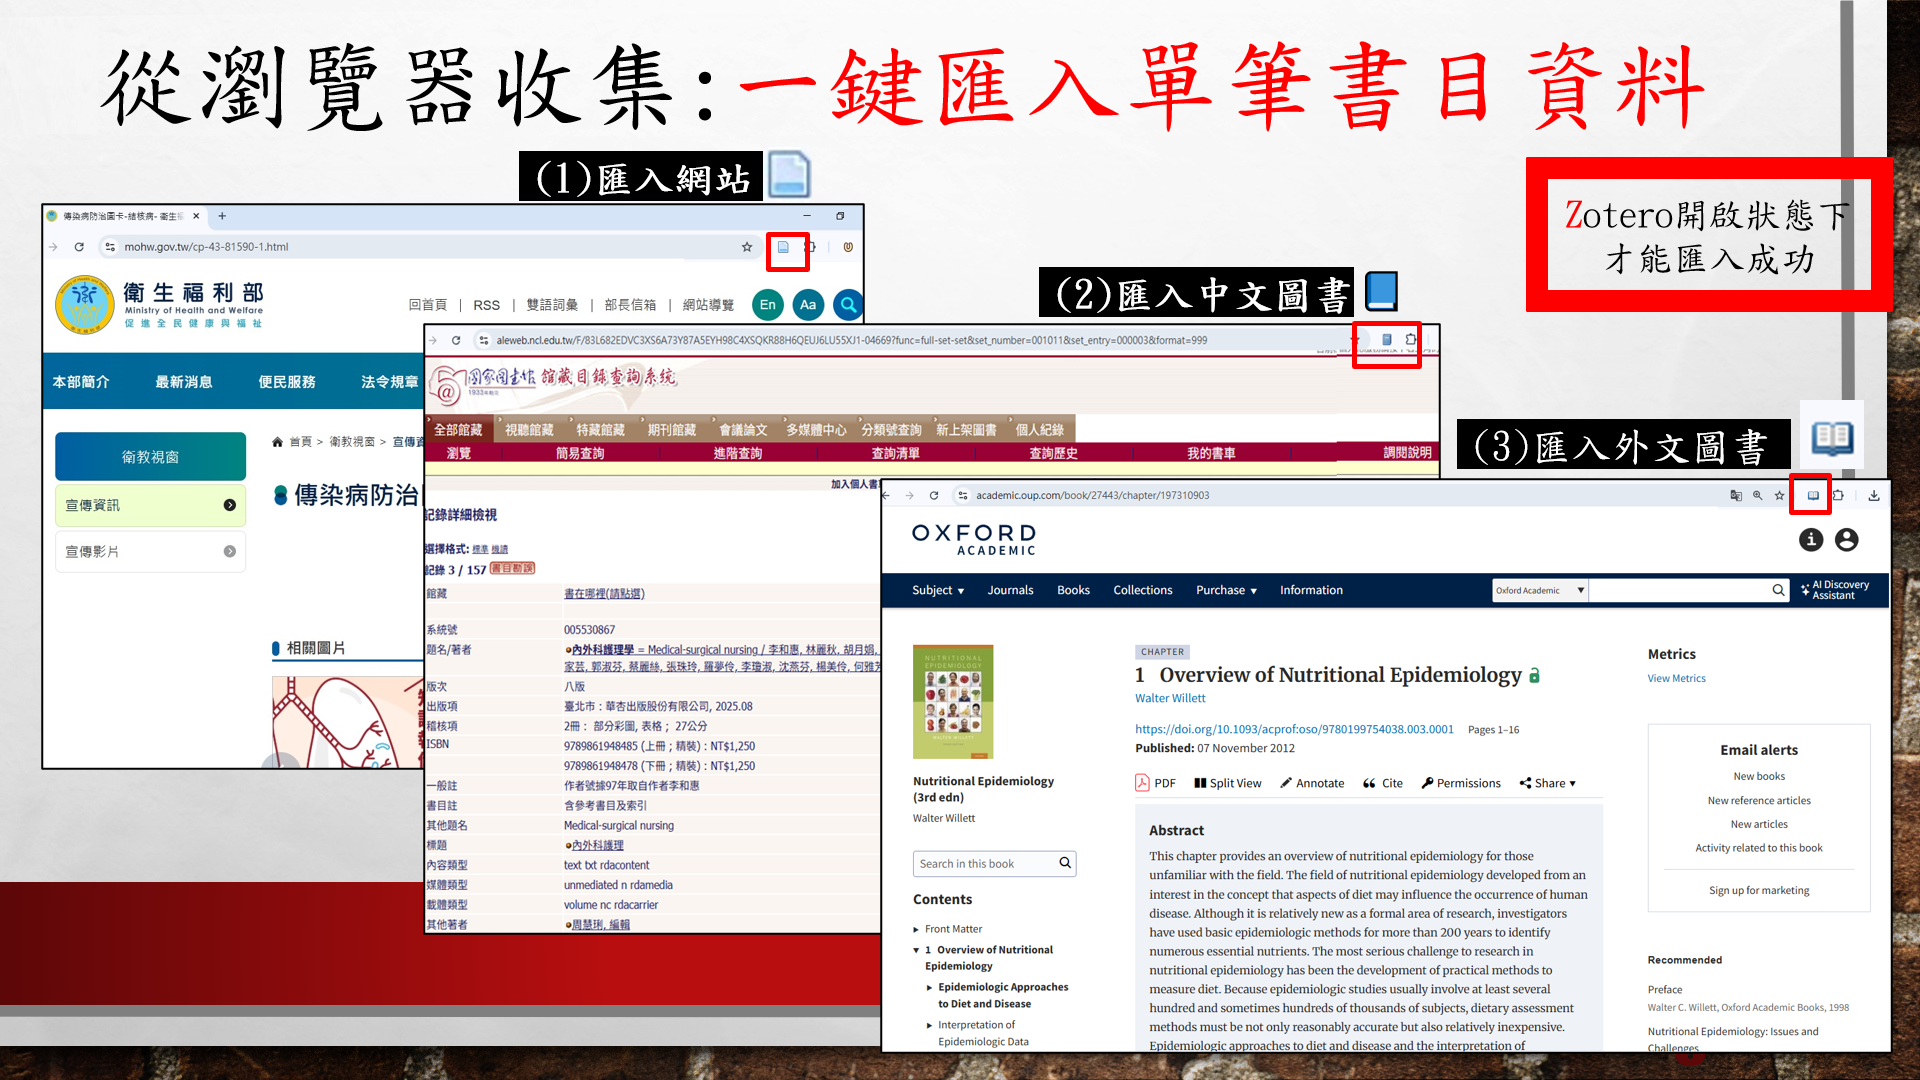This screenshot has height=1080, width=1920.
Task: Reload the aleweb.ncl.edu.tw page
Action: point(456,340)
